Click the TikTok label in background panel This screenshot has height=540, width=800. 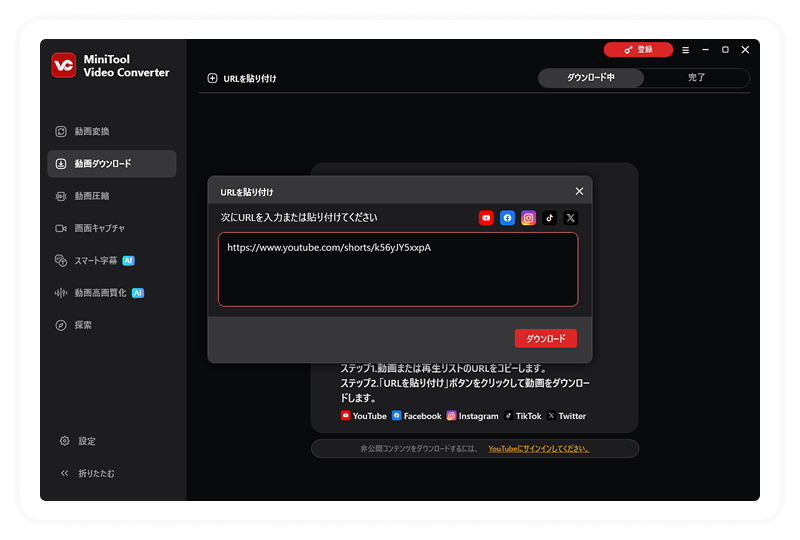(x=529, y=416)
